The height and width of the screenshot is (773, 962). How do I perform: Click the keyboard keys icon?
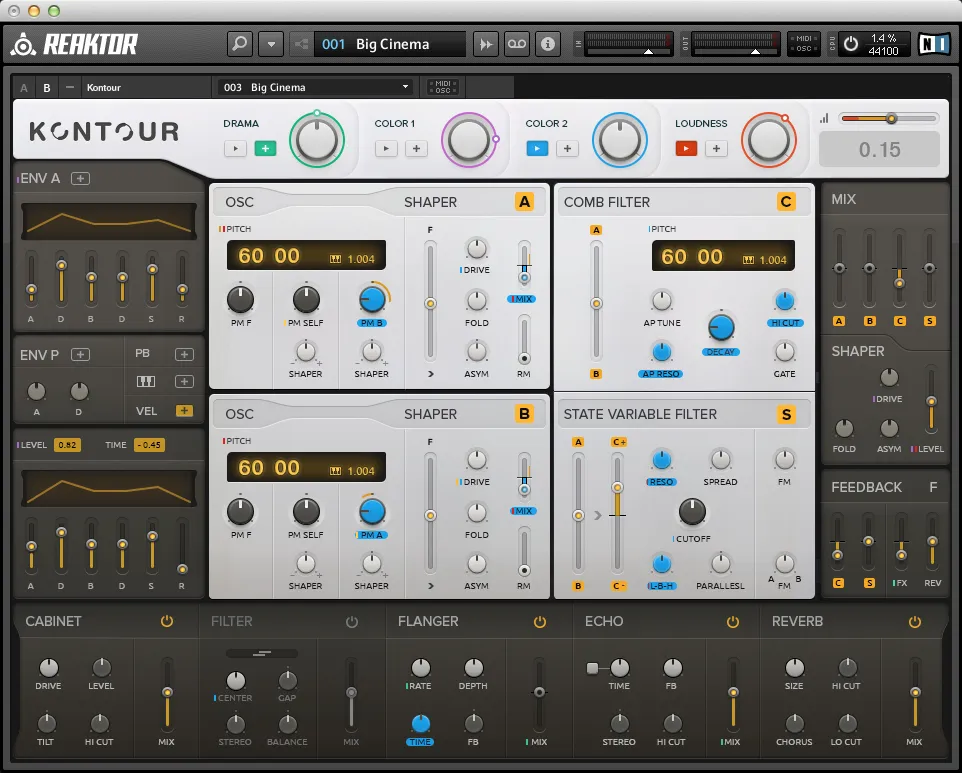145,382
